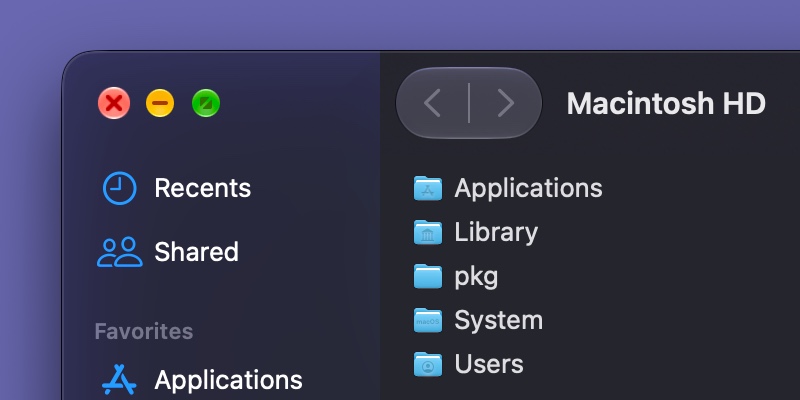Screen dimensions: 800x400
Task: Click the Applications icon under Favorites
Action: (119, 380)
